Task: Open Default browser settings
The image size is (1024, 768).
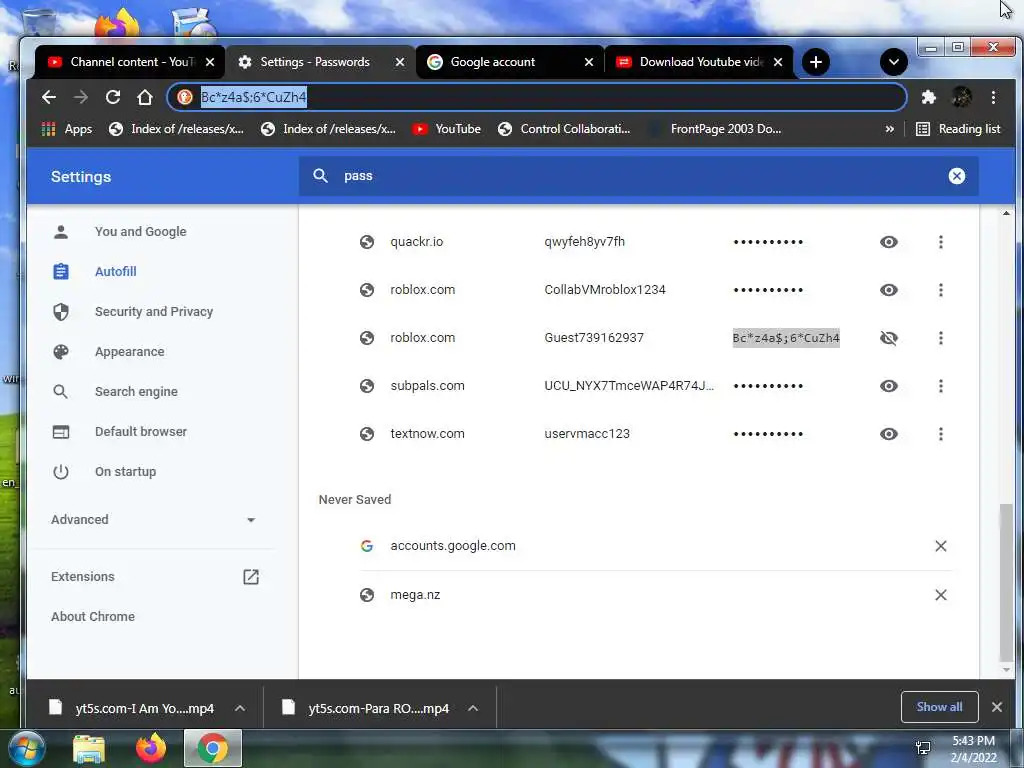Action: click(140, 432)
